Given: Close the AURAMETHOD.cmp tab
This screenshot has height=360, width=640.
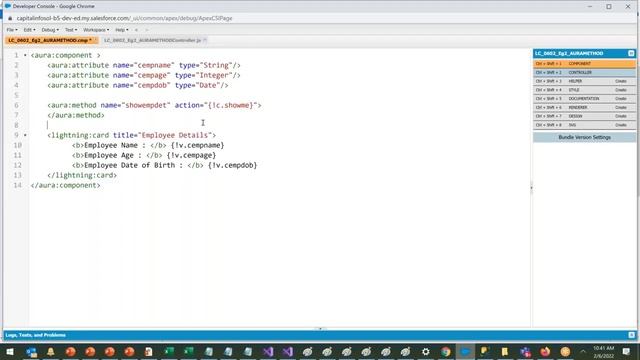Looking at the screenshot, I should point(96,40).
